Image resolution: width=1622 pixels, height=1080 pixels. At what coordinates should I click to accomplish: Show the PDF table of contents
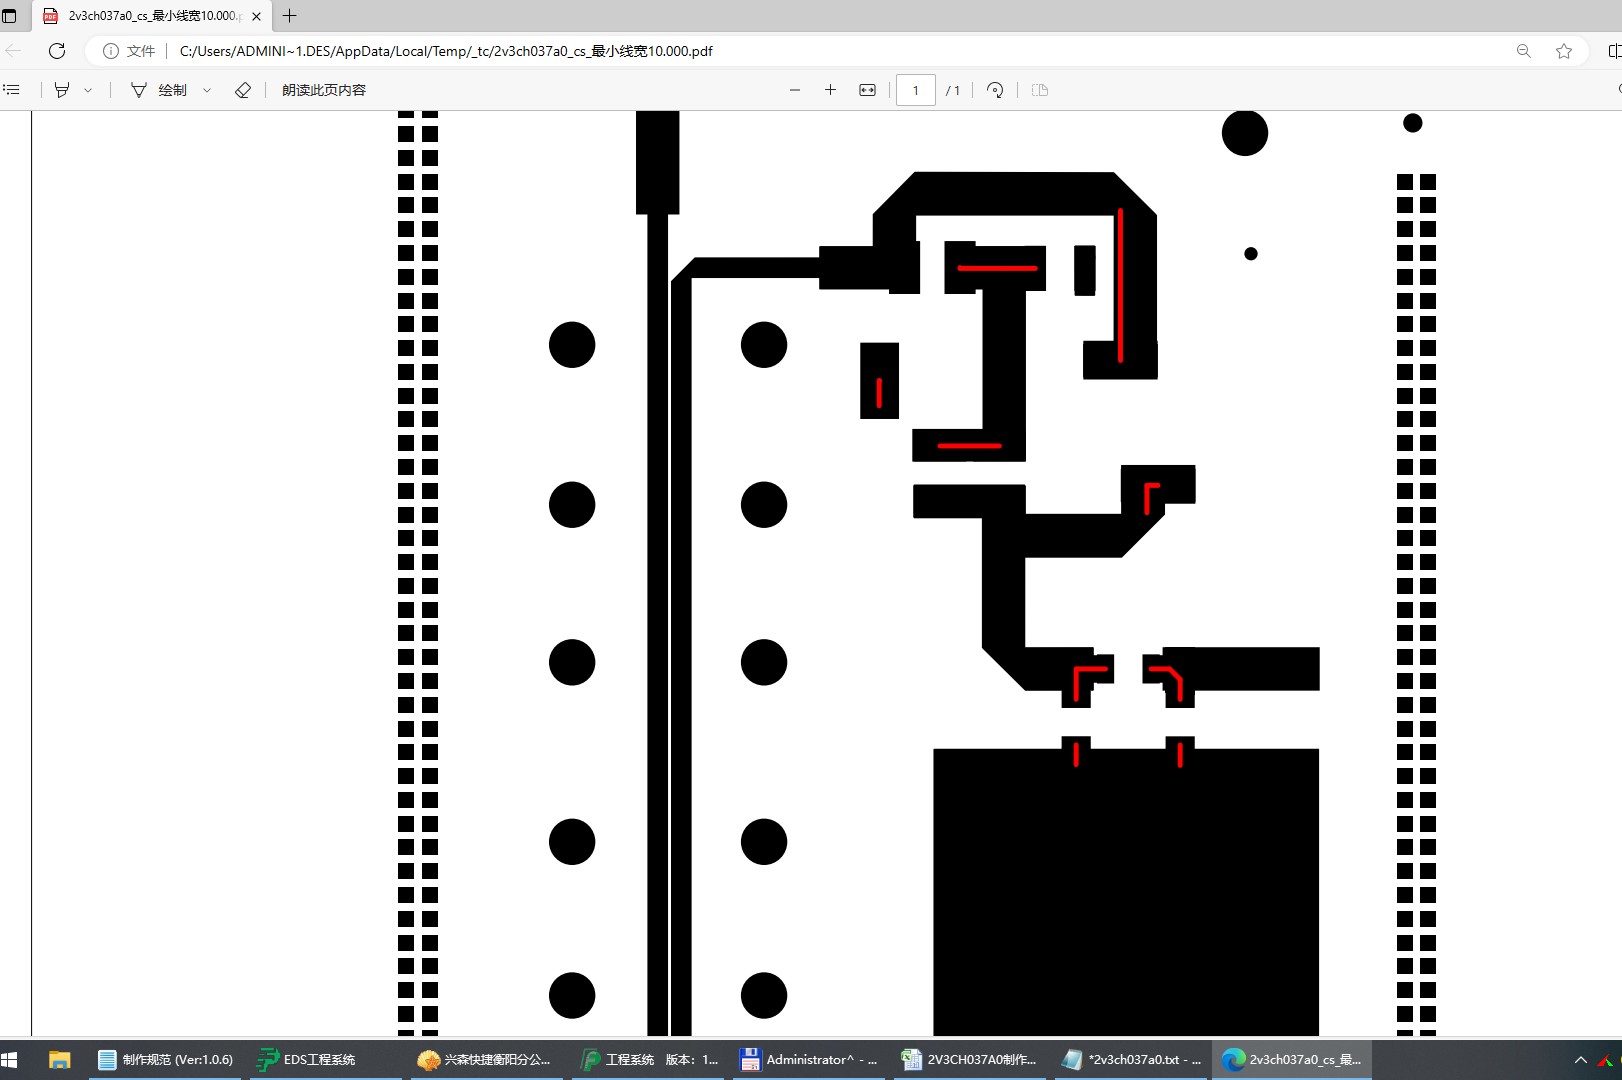12,90
